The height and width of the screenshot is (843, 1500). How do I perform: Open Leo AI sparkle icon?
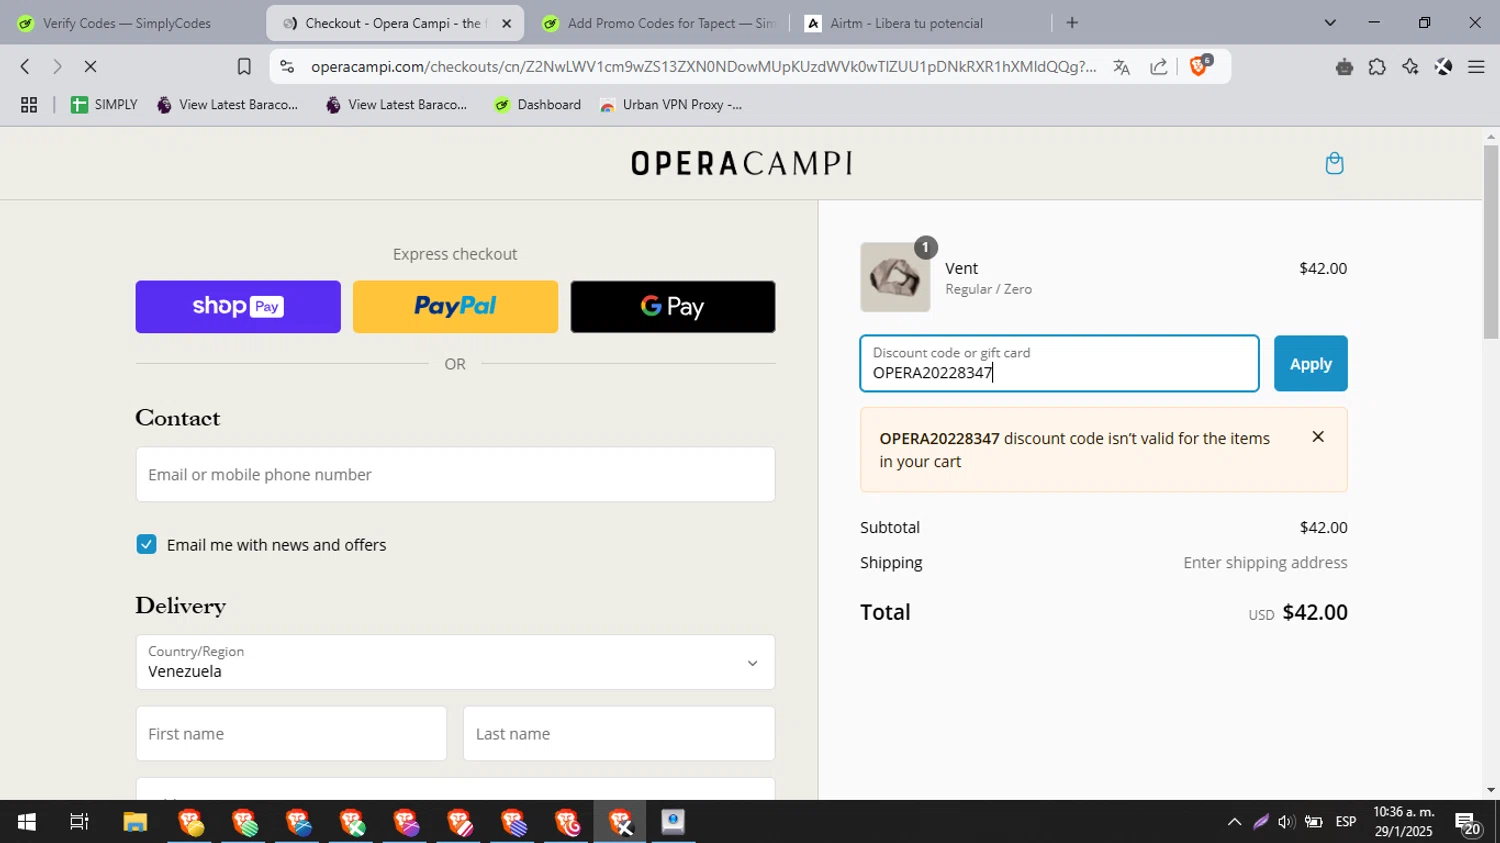tap(1410, 67)
